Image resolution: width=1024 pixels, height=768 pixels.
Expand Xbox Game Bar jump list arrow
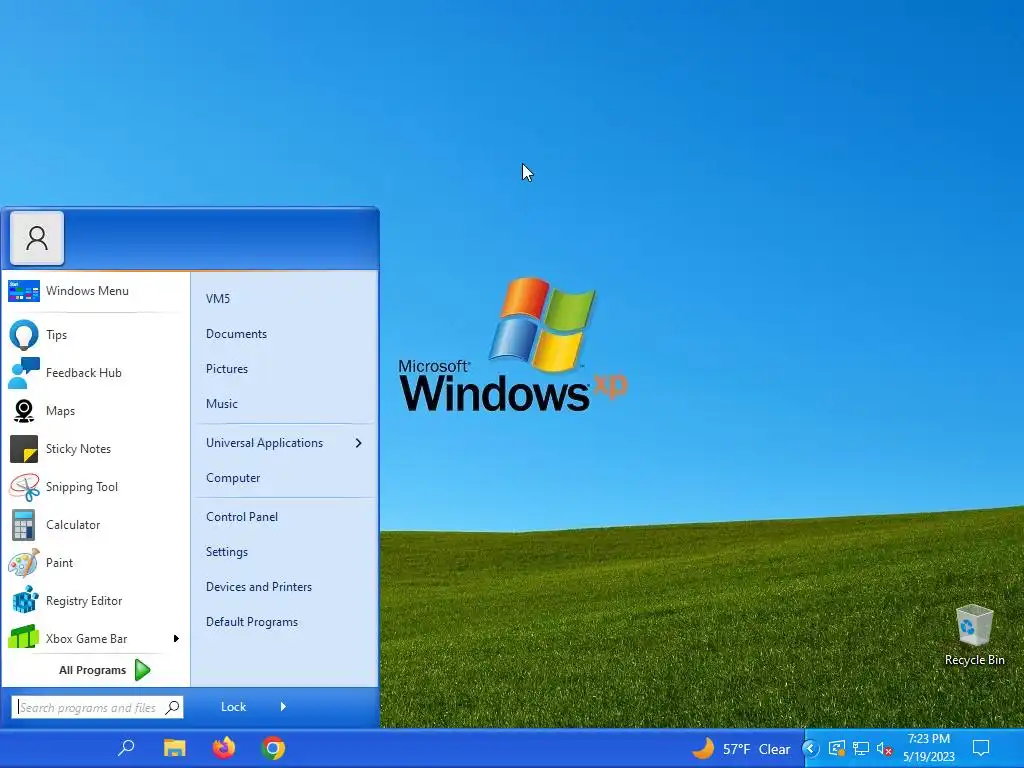pyautogui.click(x=176, y=639)
